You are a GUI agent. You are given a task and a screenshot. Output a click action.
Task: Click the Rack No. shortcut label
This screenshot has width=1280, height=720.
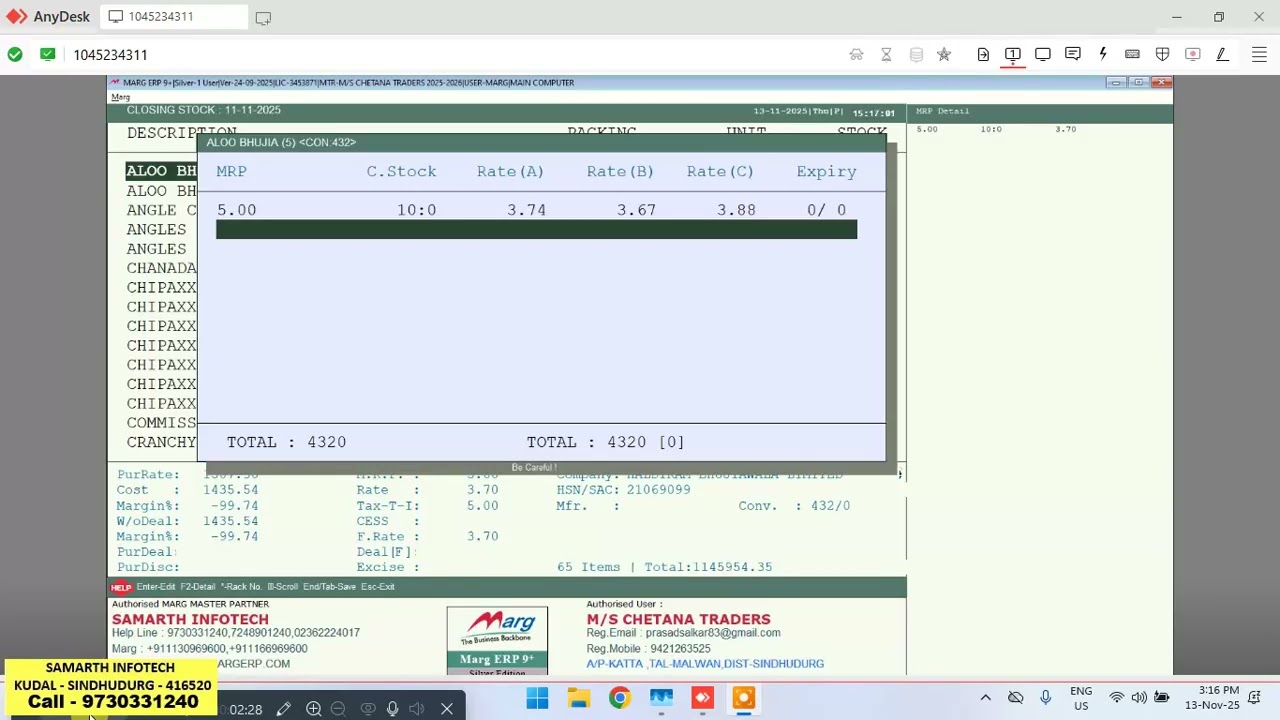(x=241, y=587)
